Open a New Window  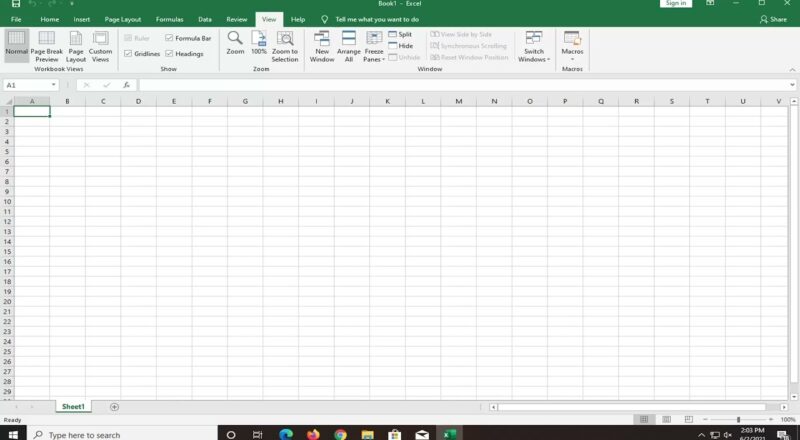pyautogui.click(x=322, y=46)
